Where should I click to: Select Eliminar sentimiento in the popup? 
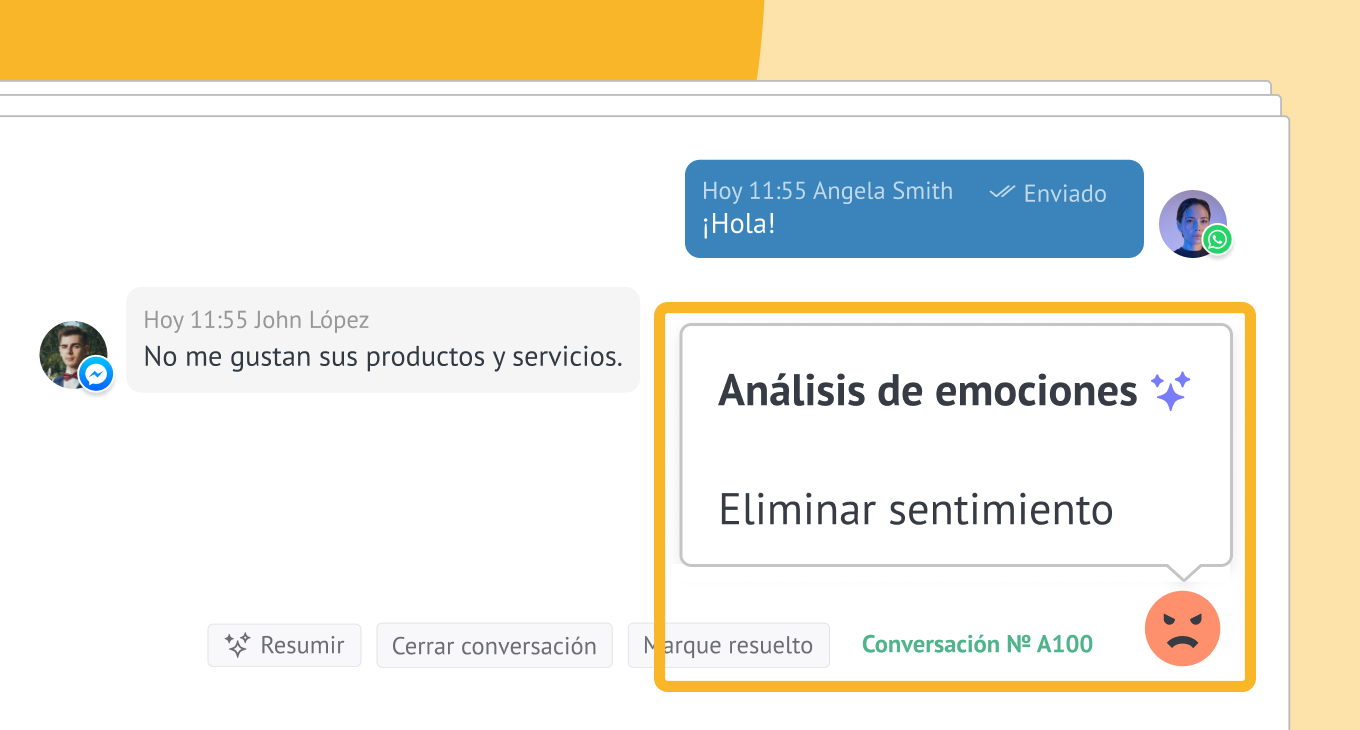(x=916, y=510)
